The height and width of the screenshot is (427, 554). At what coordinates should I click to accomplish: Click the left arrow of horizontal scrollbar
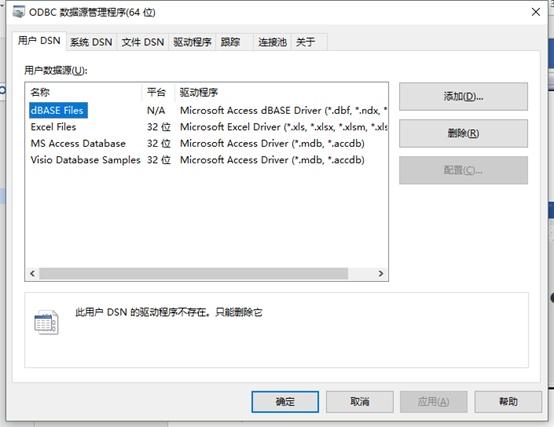(33, 273)
